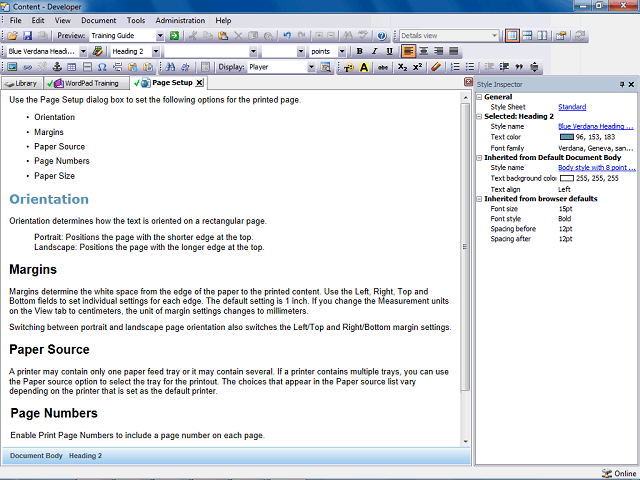The width and height of the screenshot is (640, 480).
Task: Click the Text background color white swatch
Action: pyautogui.click(x=567, y=178)
